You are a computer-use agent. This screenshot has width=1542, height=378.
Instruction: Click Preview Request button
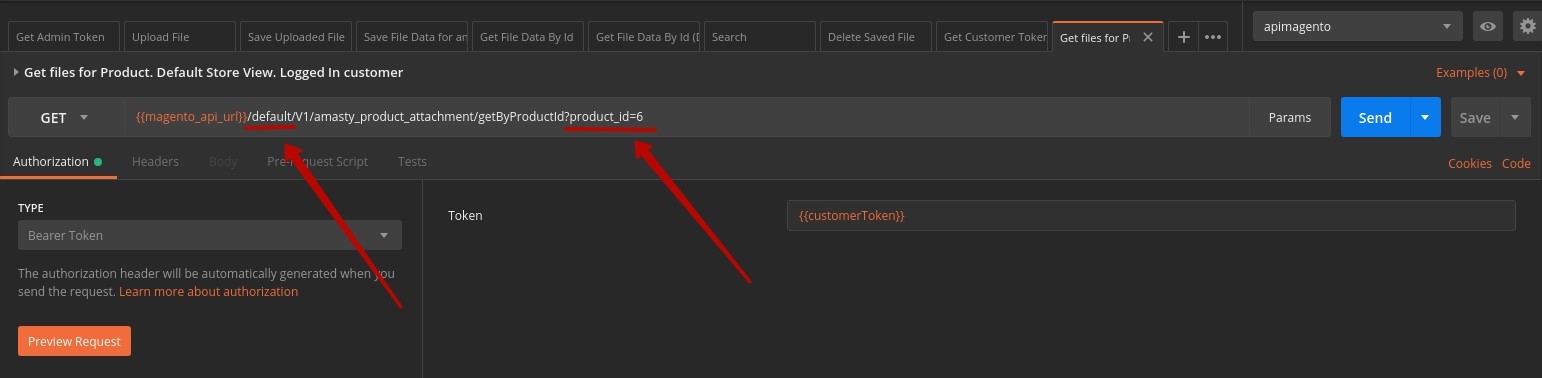point(74,341)
